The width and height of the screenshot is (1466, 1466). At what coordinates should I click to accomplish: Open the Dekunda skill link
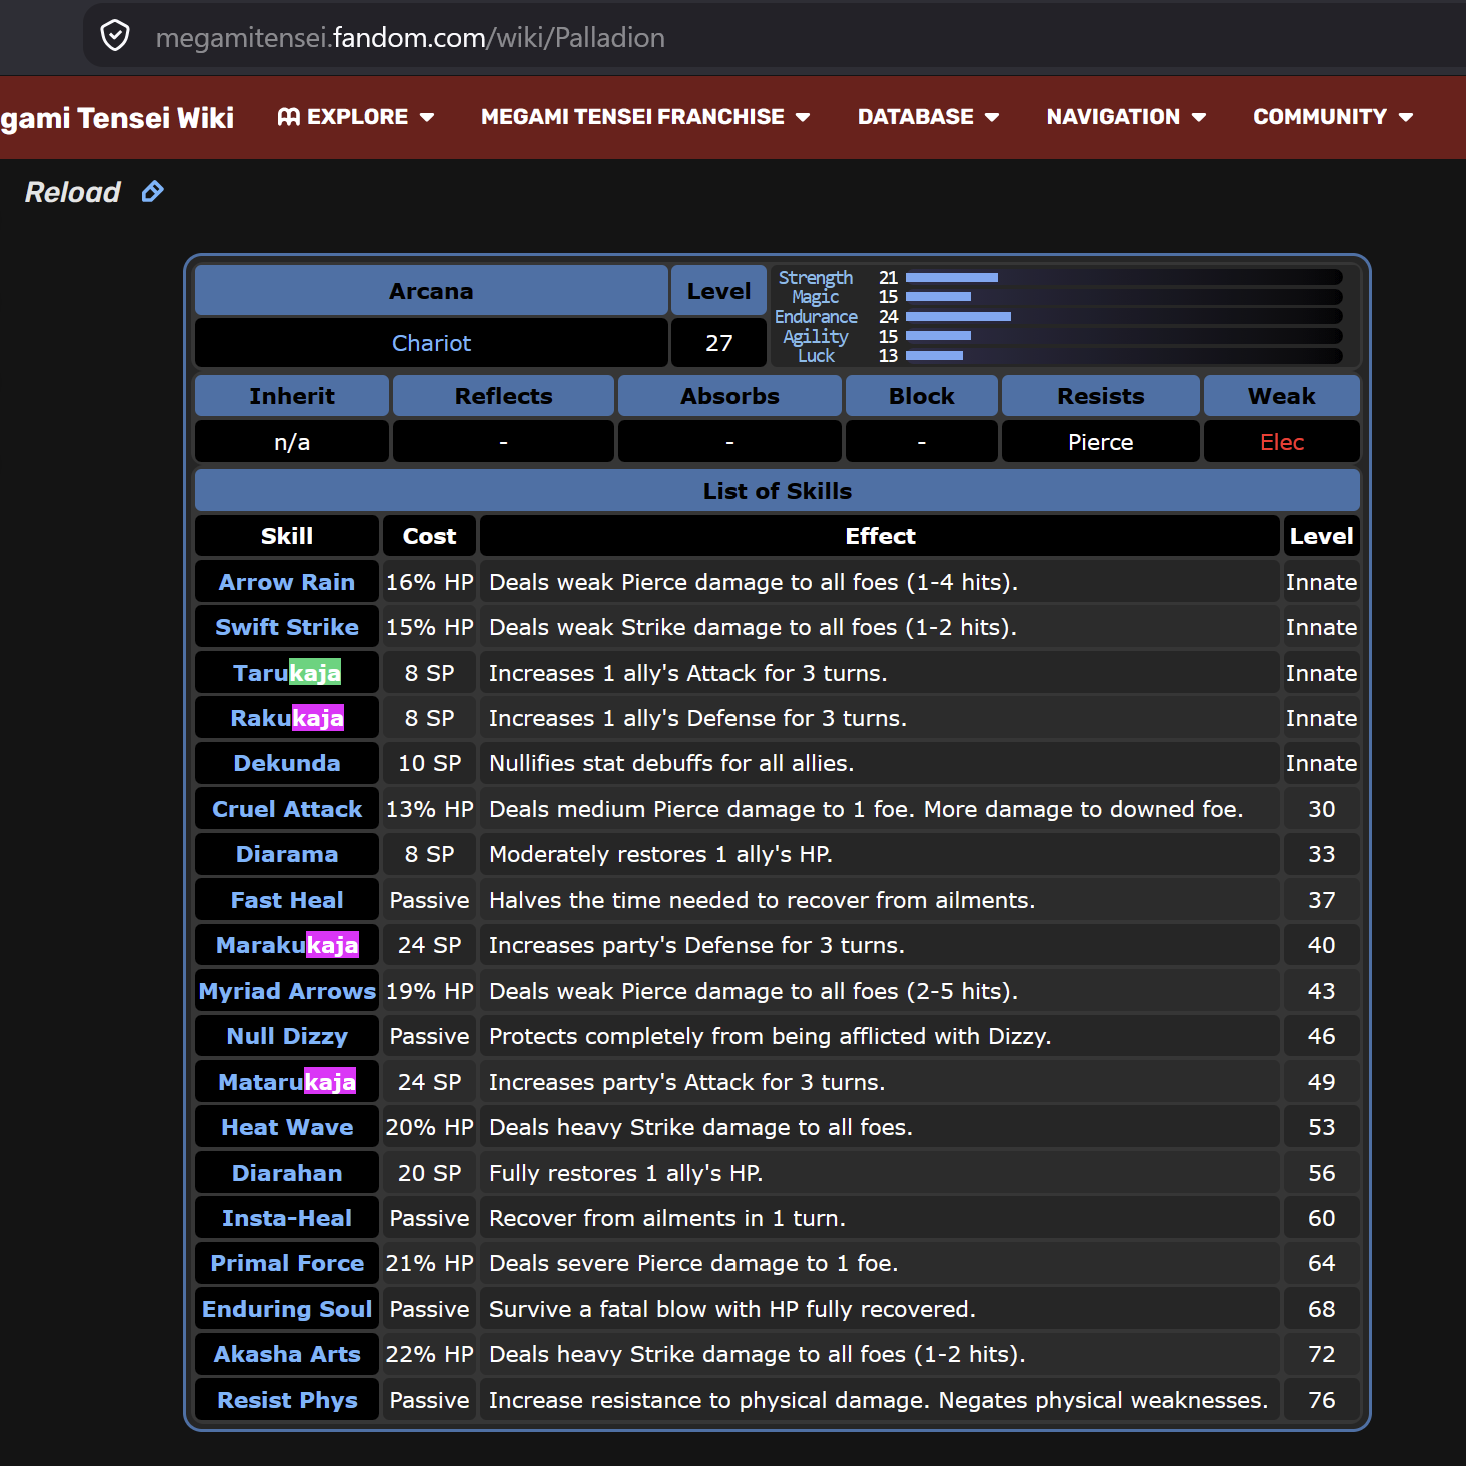[x=287, y=763]
